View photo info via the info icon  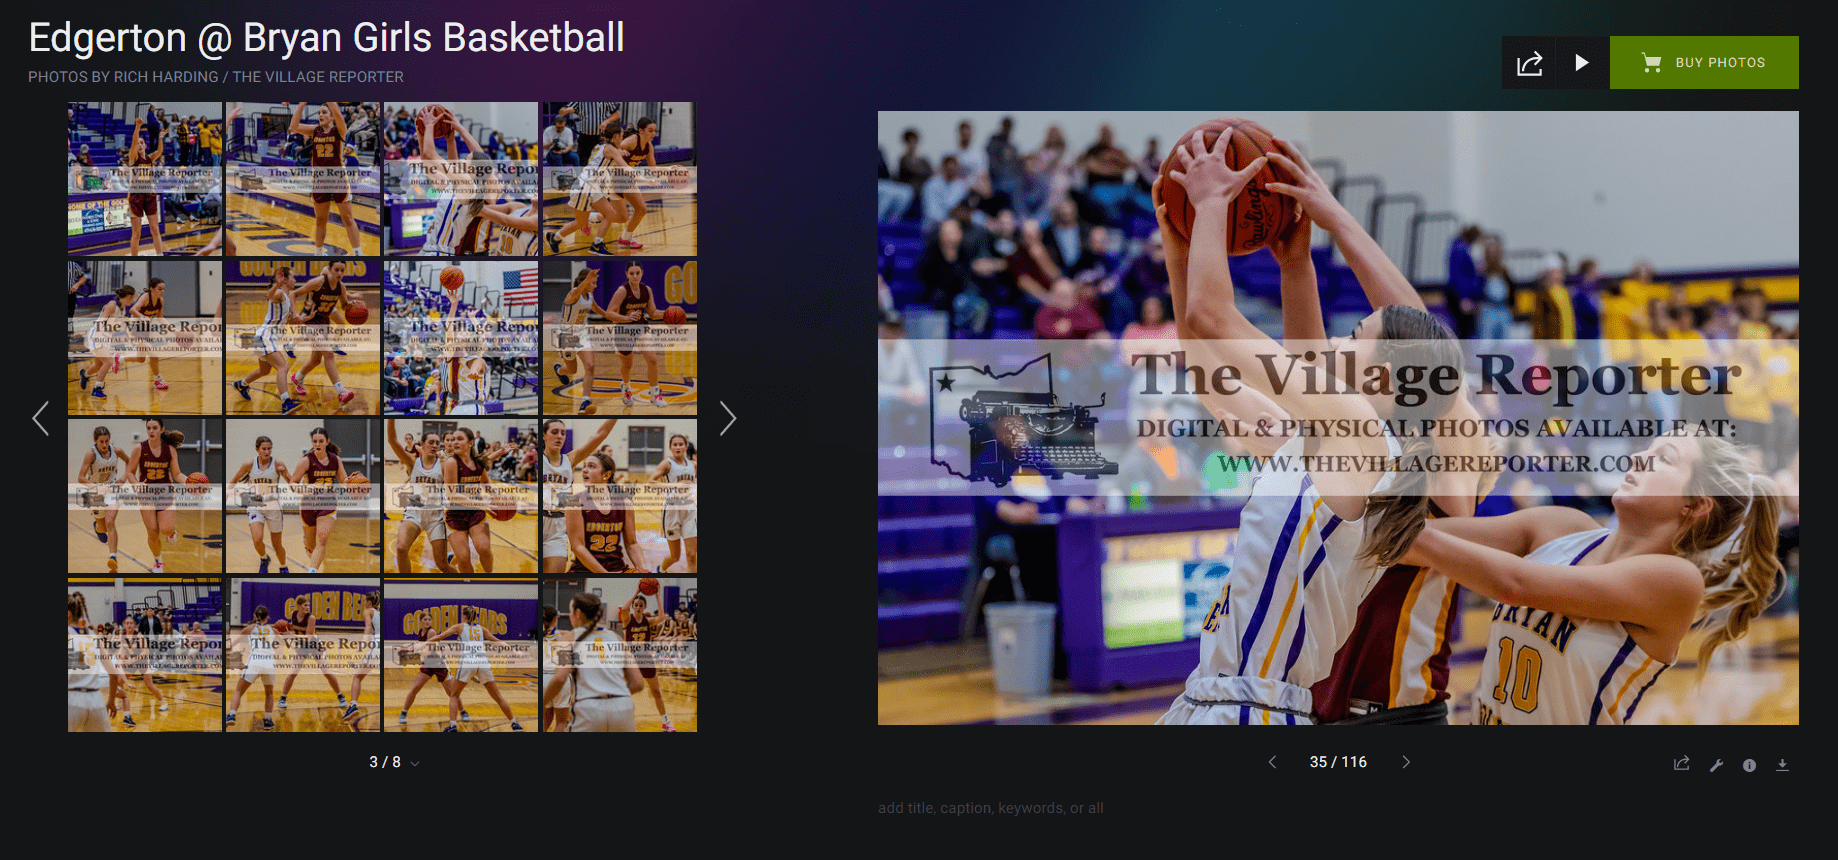pyautogui.click(x=1749, y=765)
